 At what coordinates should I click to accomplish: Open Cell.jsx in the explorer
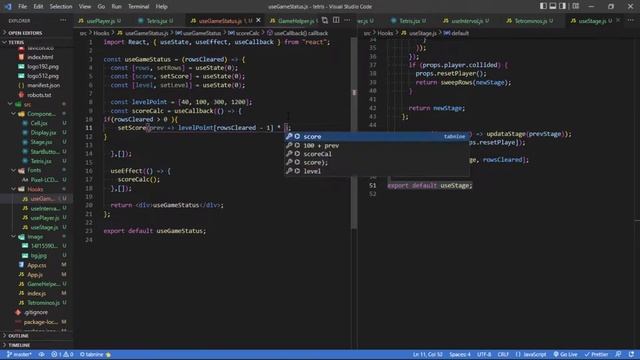39,123
